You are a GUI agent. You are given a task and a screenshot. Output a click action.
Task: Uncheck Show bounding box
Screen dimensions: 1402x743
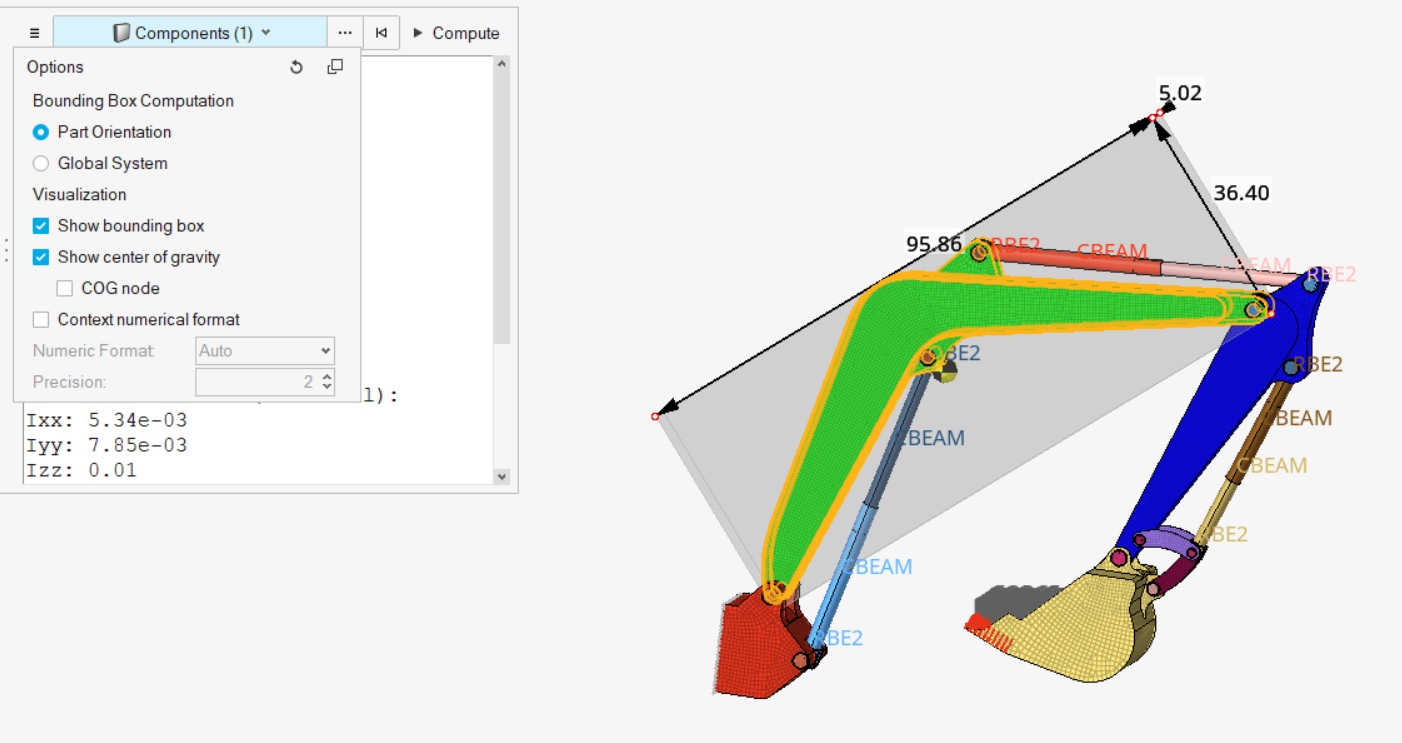[41, 226]
